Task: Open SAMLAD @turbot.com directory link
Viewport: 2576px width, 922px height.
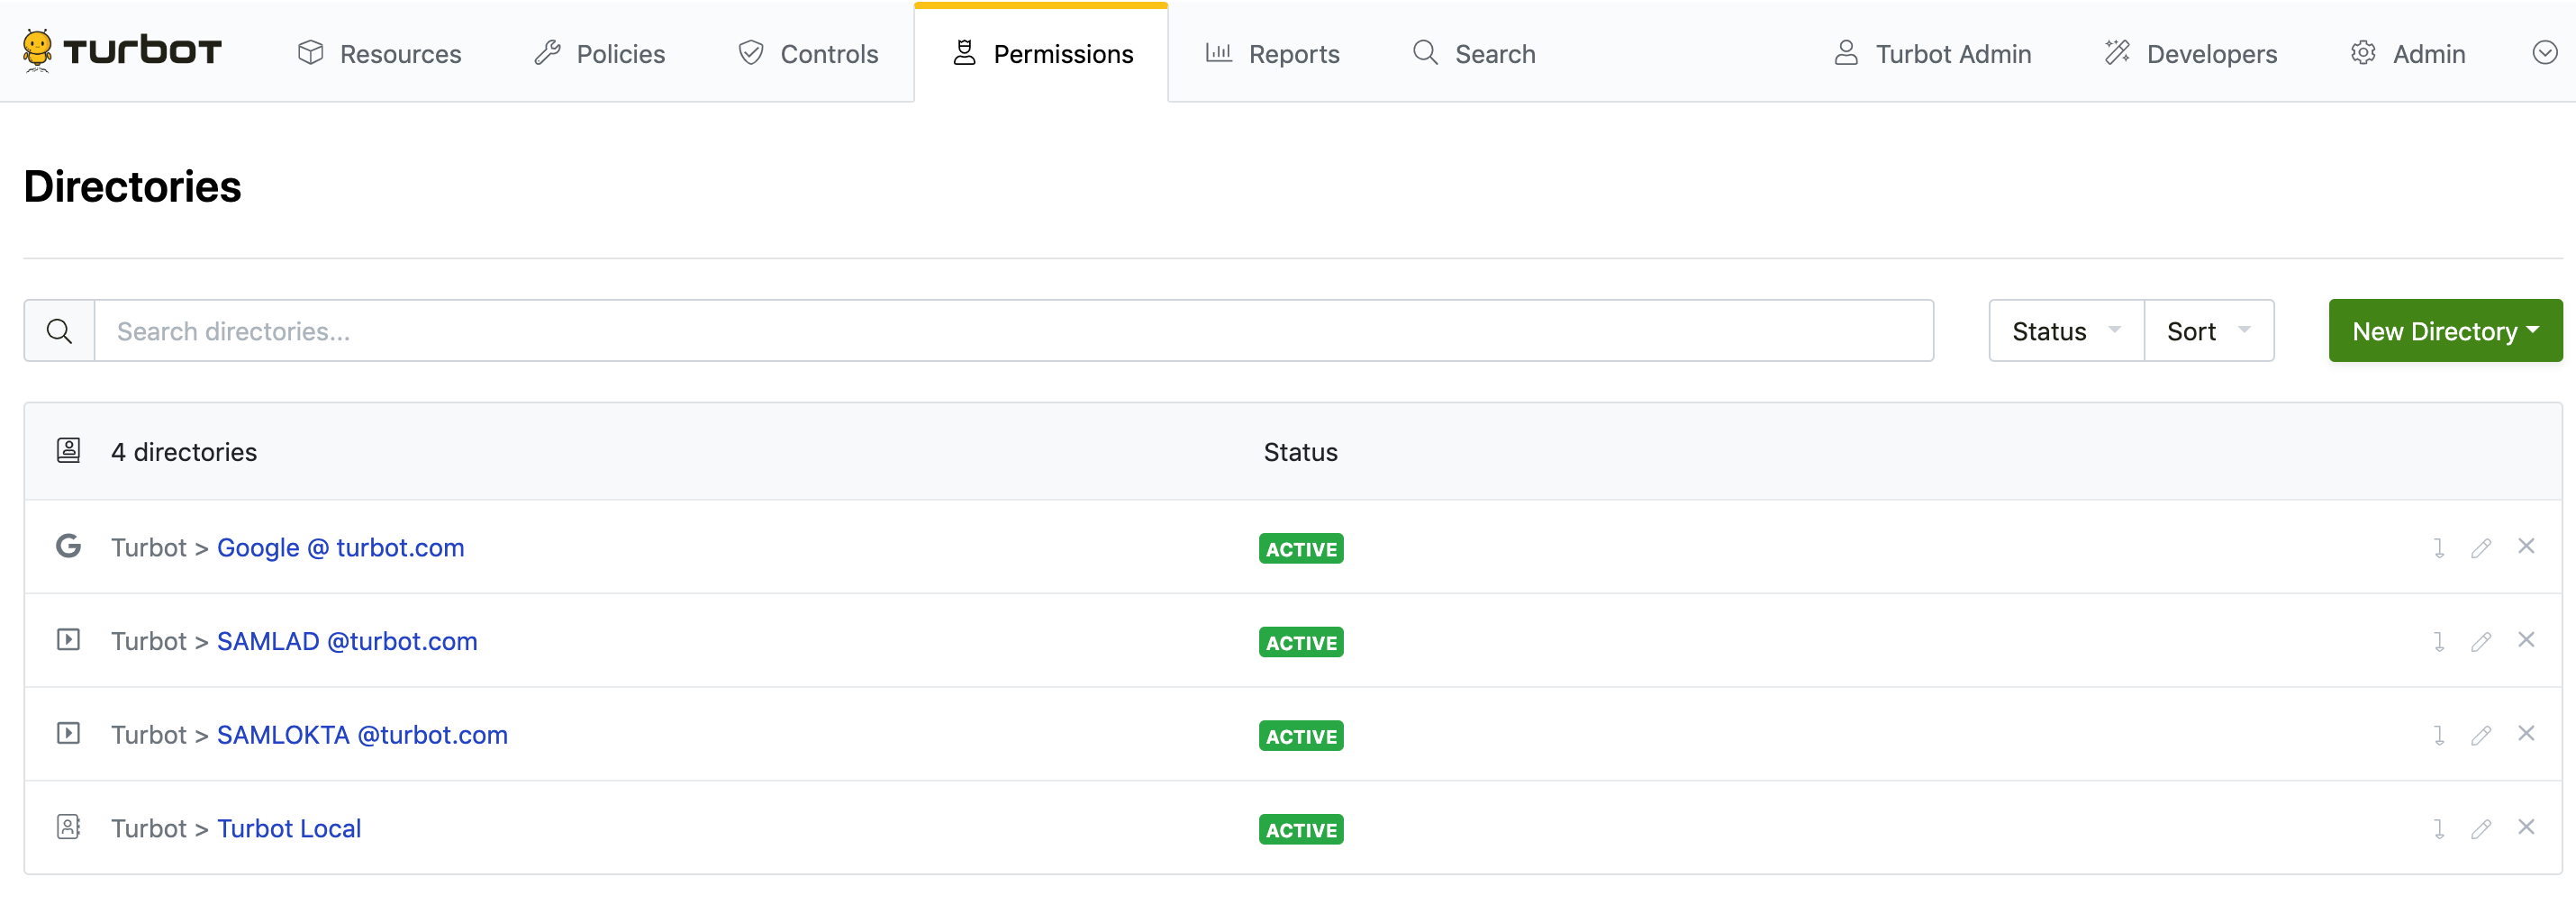Action: 347,642
